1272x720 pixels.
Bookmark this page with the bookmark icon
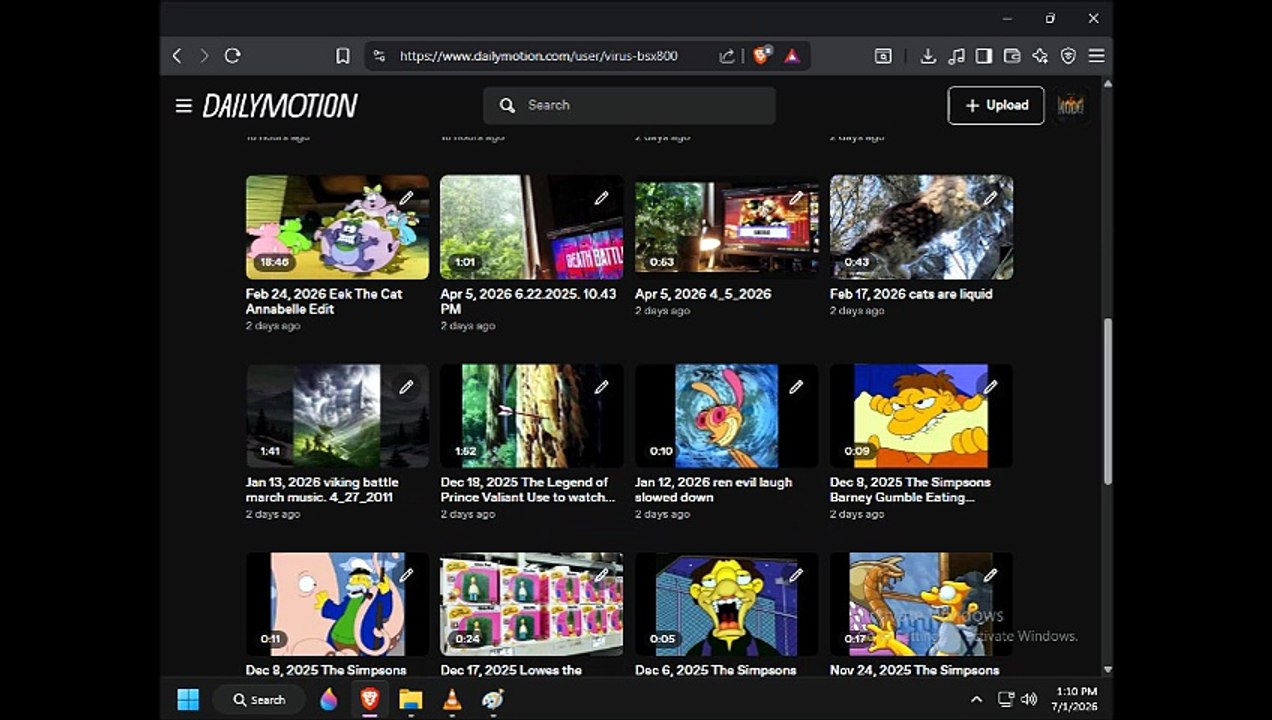click(342, 56)
